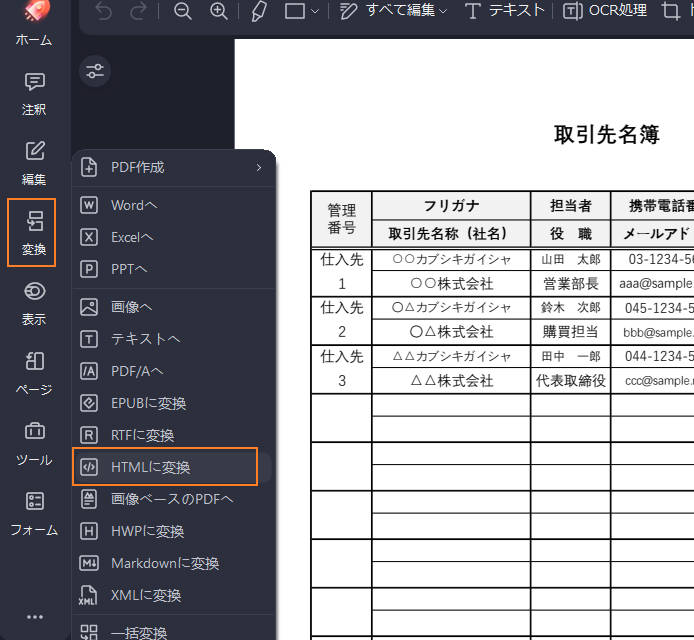Viewport: 694px width, 640px height.
Task: Choose Excelへ conversion
Action: coord(174,237)
